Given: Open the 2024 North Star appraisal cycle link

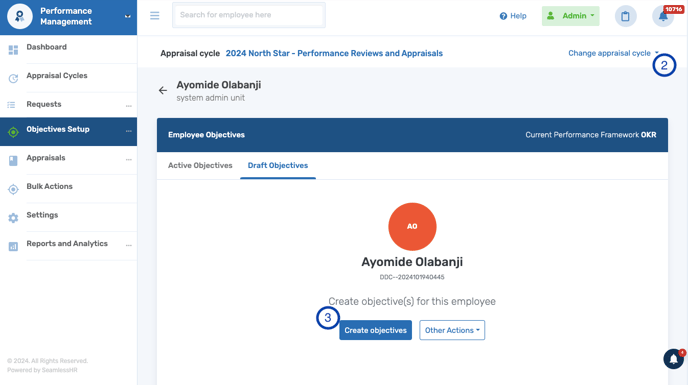Looking at the screenshot, I should [x=334, y=53].
